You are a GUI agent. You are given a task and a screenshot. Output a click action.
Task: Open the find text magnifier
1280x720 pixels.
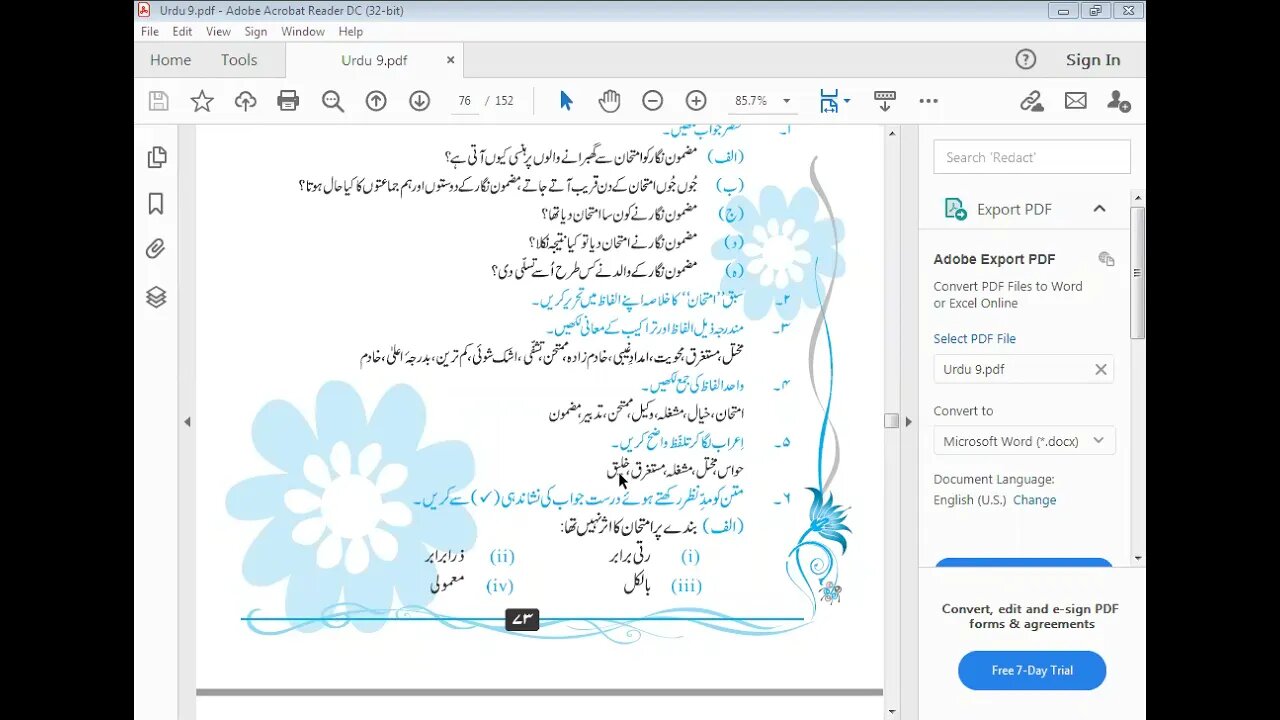333,101
